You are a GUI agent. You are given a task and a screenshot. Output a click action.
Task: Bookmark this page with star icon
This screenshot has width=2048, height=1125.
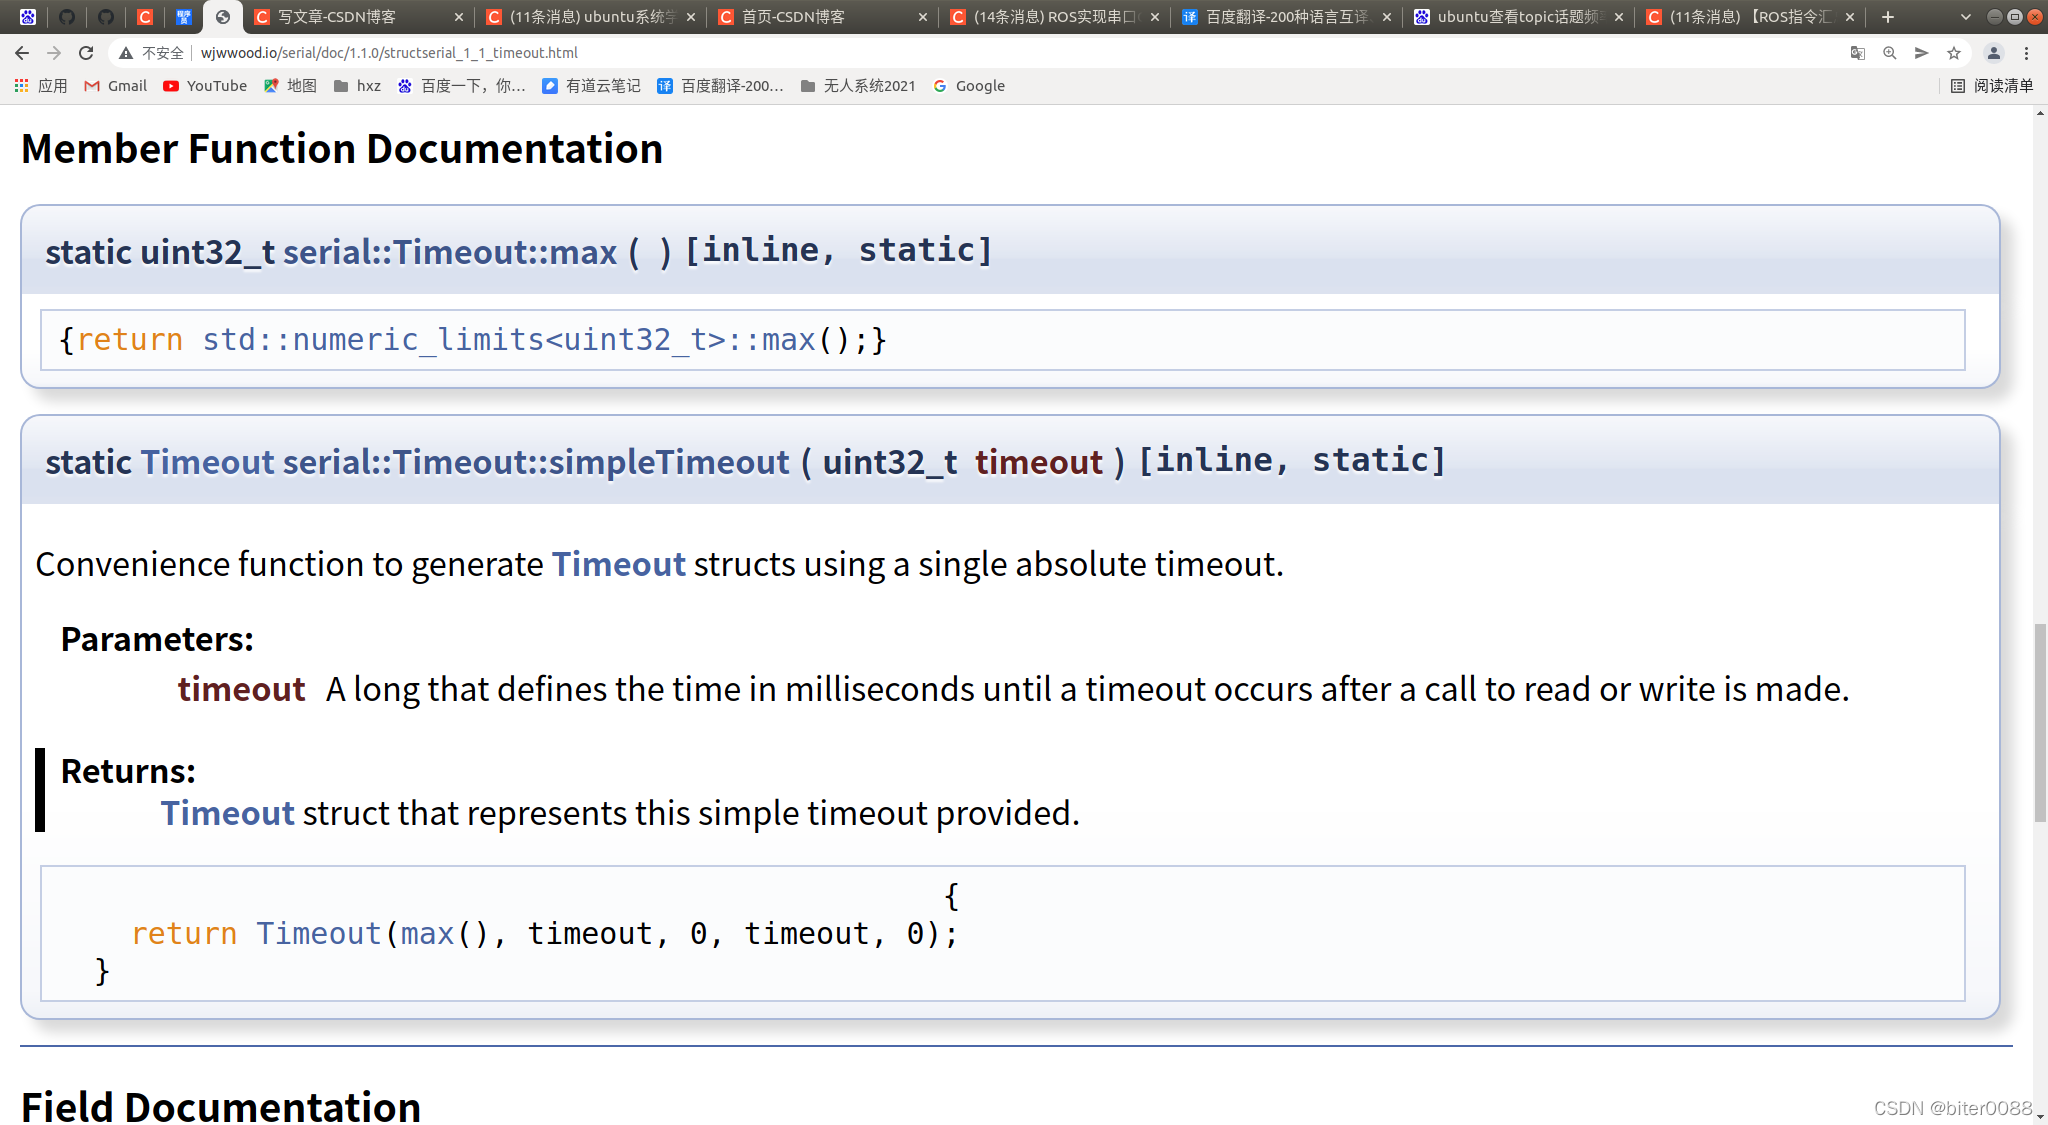coord(1953,53)
